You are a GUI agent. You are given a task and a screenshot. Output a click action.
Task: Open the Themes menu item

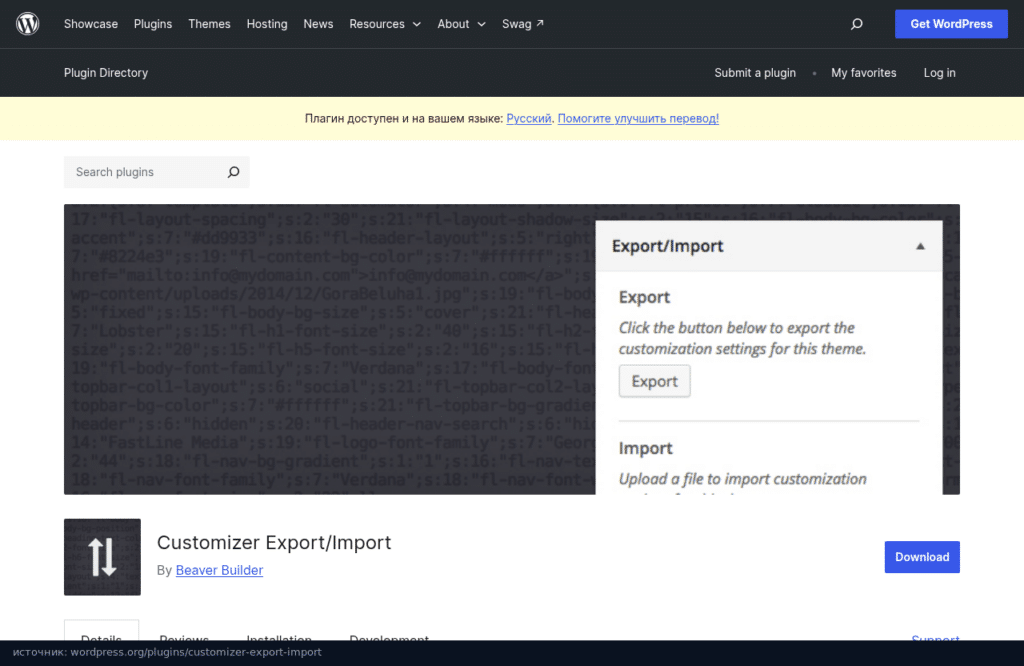(209, 24)
